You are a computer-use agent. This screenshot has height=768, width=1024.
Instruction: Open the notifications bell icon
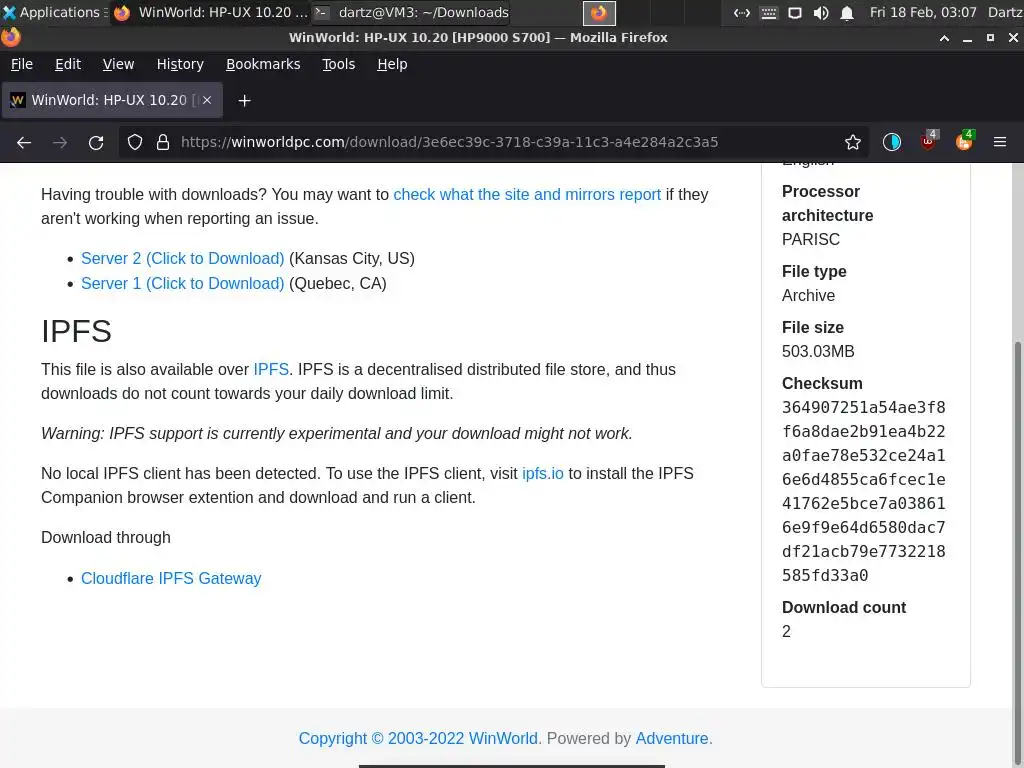(x=847, y=13)
